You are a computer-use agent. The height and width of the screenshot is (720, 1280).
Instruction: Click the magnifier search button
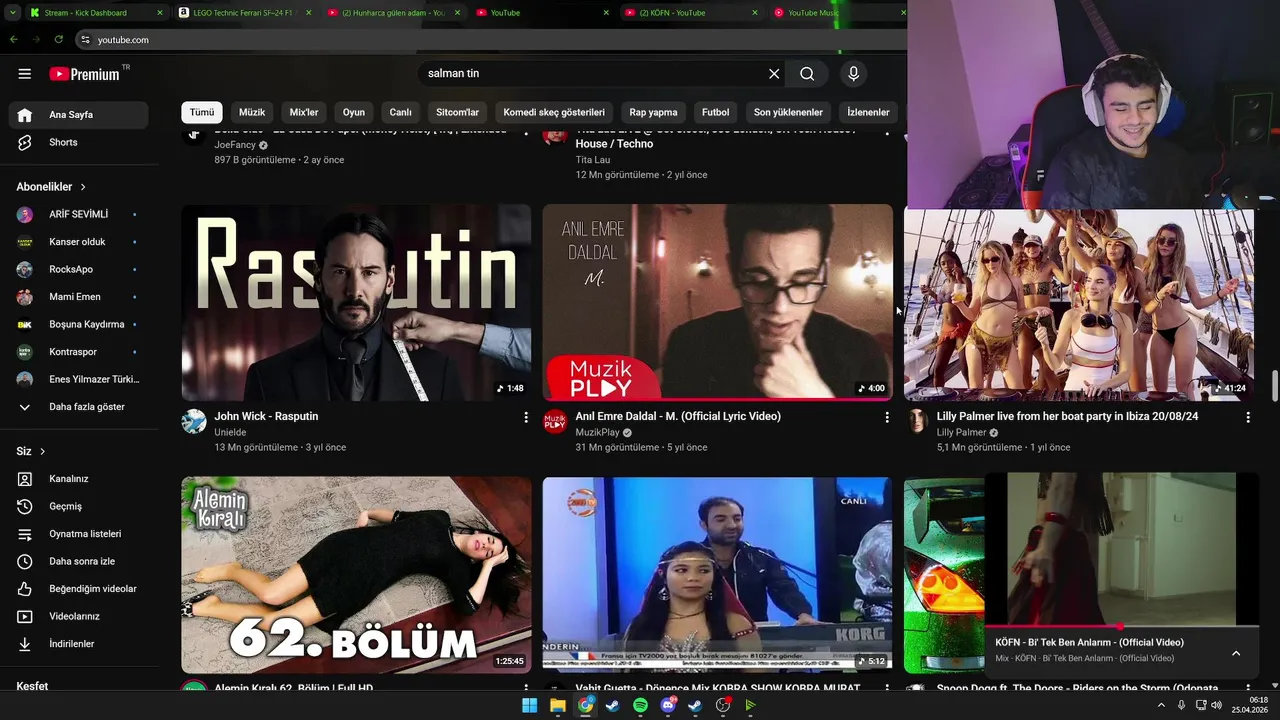pos(807,74)
